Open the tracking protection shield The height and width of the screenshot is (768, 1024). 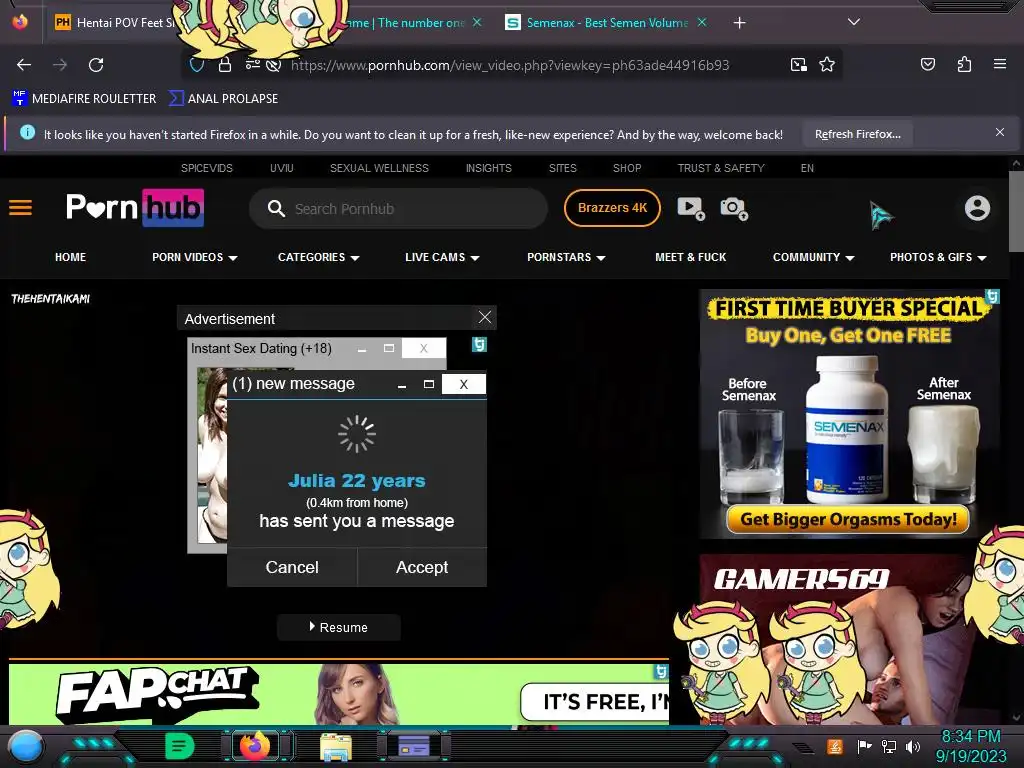[197, 65]
